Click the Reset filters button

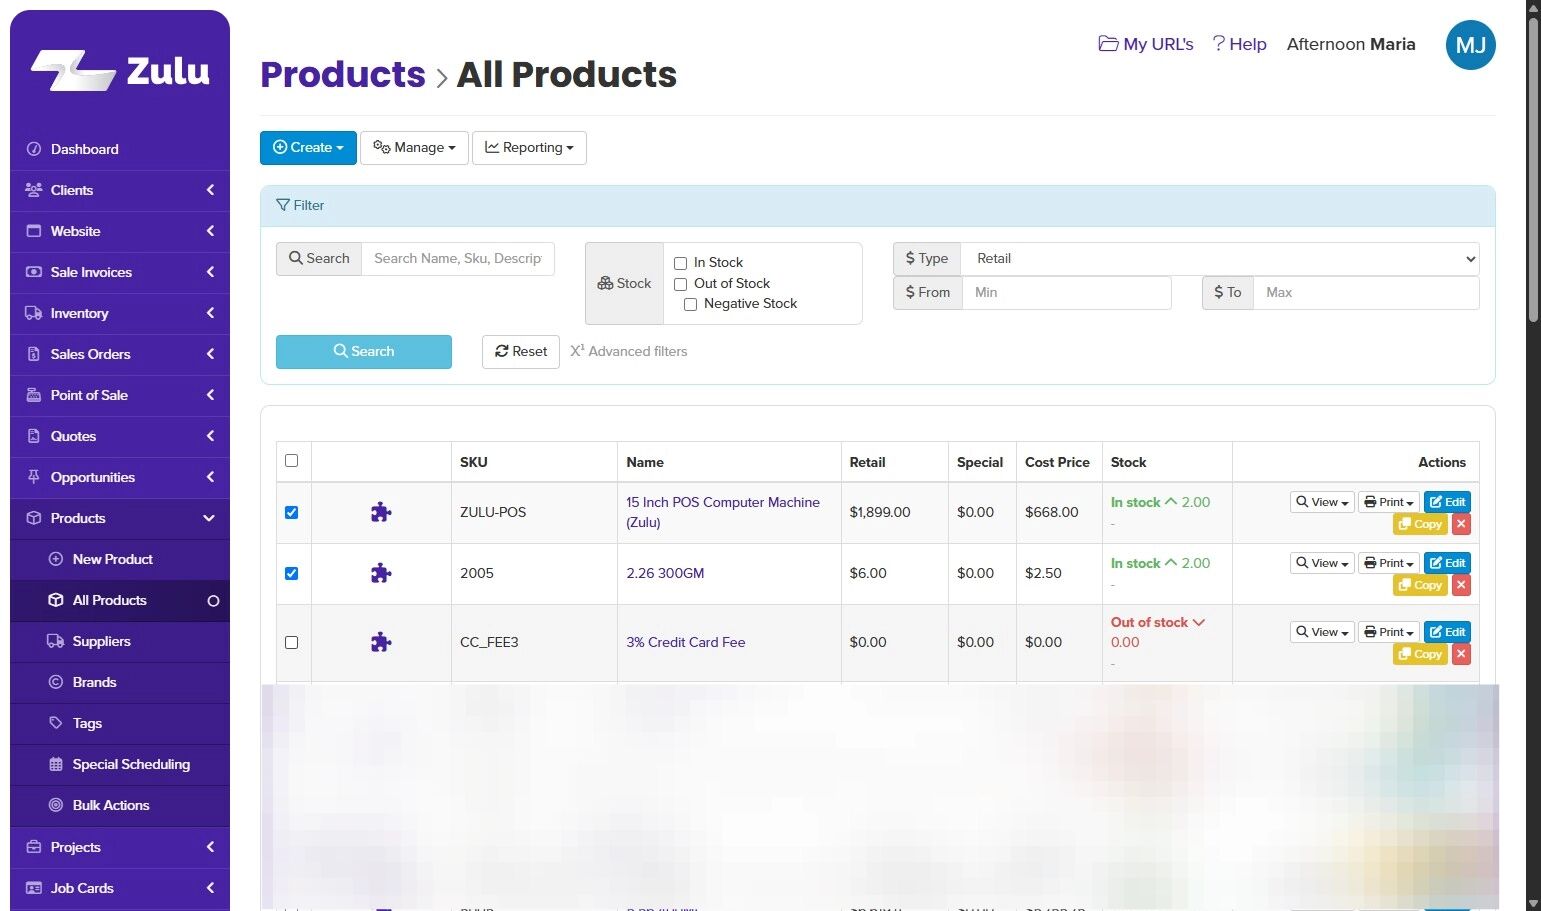point(521,352)
